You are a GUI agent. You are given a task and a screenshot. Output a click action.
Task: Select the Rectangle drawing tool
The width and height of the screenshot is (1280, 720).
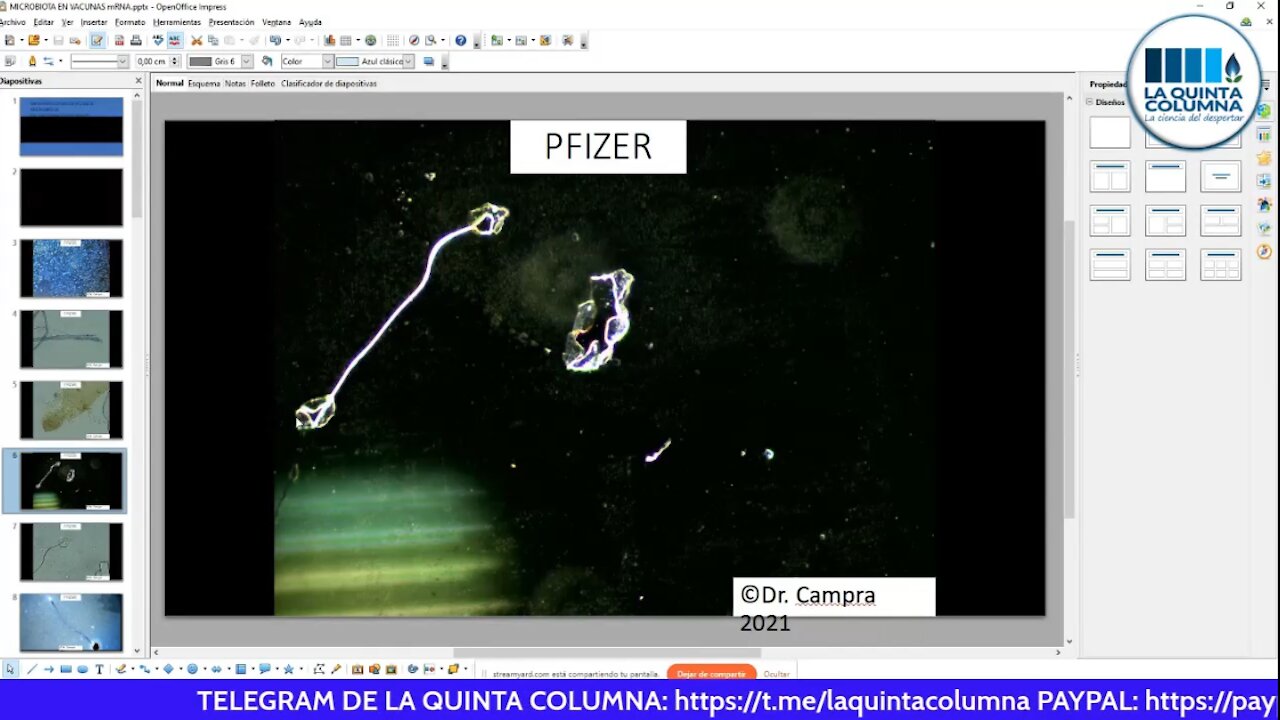coord(65,669)
